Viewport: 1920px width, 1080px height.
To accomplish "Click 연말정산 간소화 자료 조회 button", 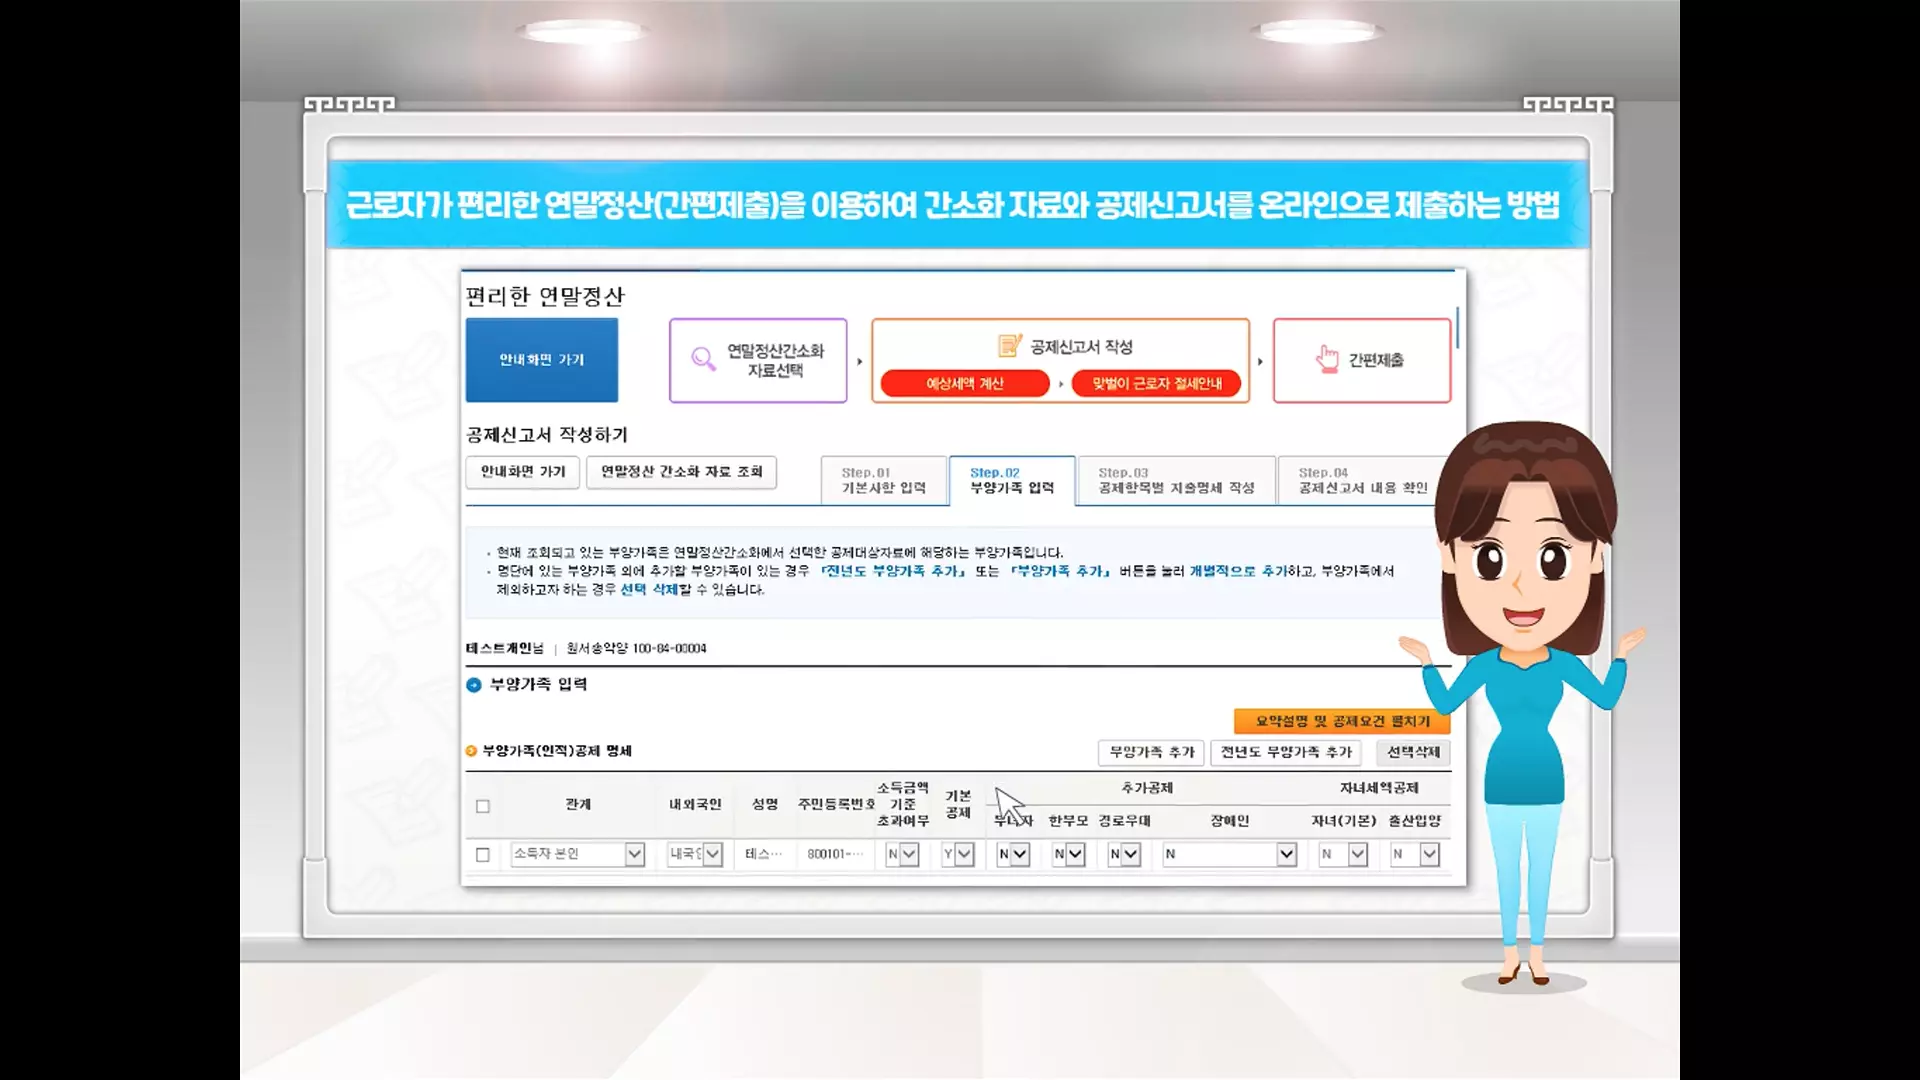I will (682, 472).
